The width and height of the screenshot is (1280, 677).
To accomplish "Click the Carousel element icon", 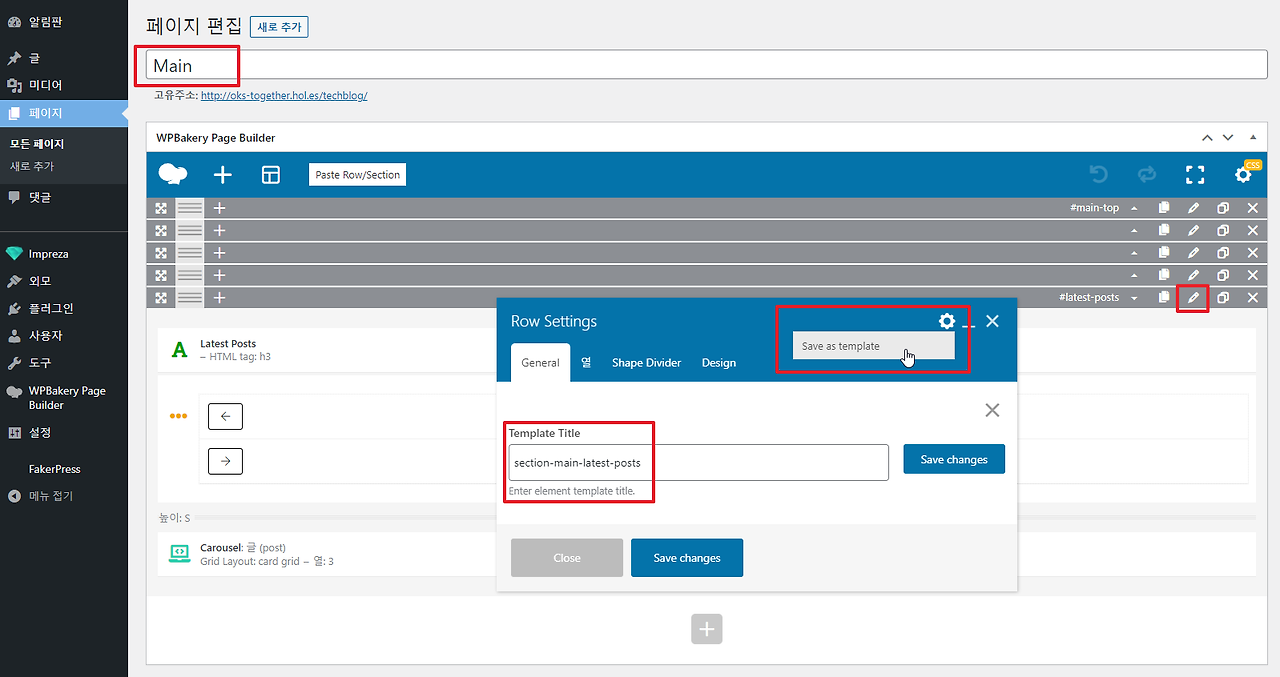I will [x=179, y=553].
